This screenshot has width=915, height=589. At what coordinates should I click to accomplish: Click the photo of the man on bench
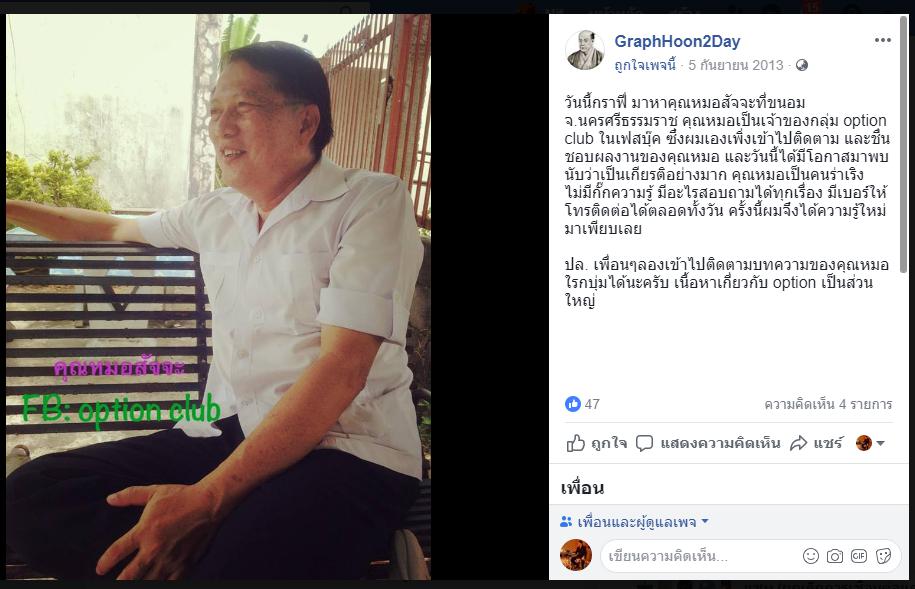click(218, 297)
